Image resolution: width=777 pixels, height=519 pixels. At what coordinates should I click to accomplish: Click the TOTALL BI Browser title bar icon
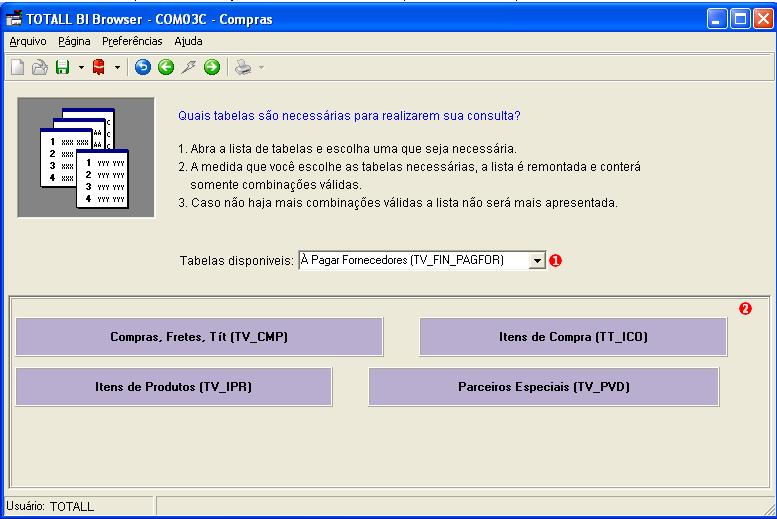point(14,19)
